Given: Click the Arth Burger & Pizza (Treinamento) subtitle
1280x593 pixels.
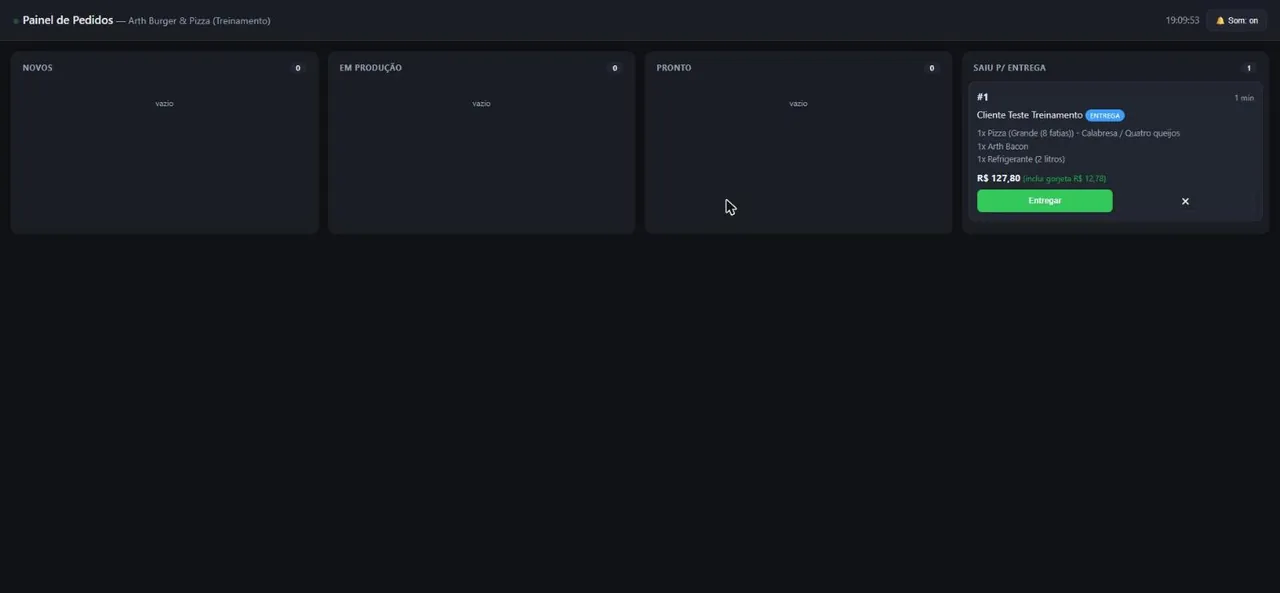Looking at the screenshot, I should click(199, 21).
